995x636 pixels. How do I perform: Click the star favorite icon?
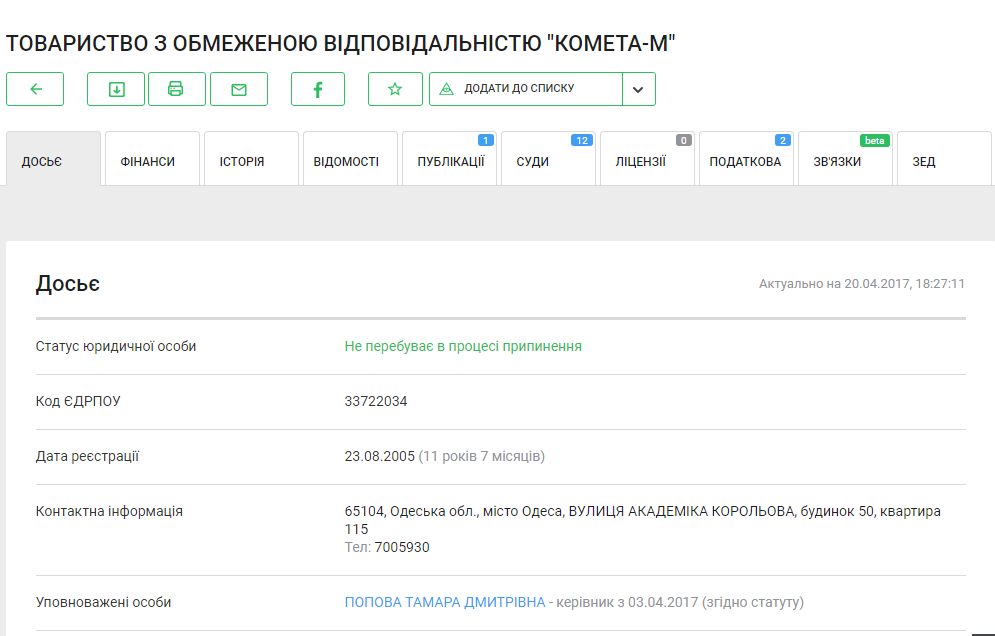395,89
